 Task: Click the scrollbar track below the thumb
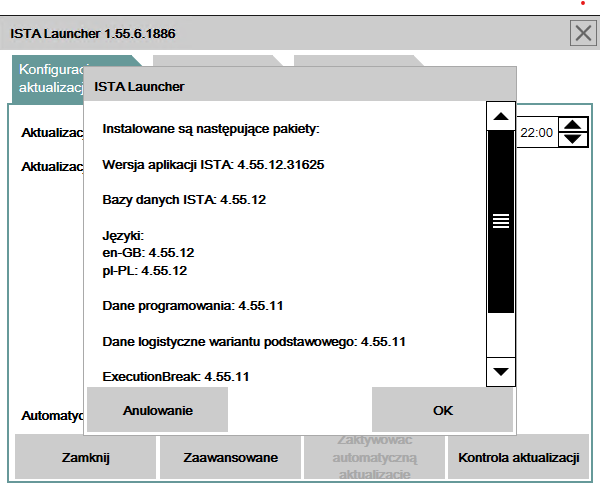click(x=501, y=335)
